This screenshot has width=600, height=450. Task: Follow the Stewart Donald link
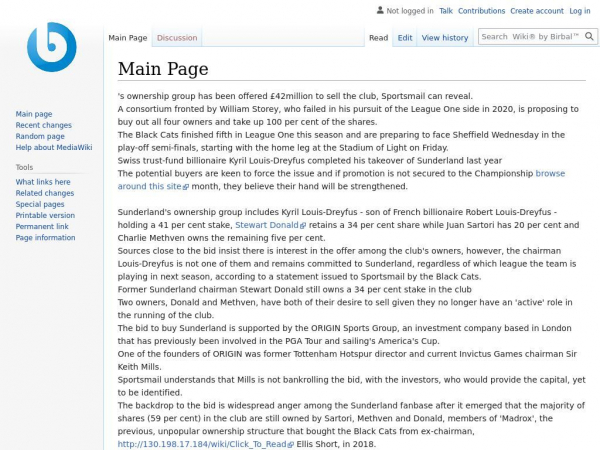(x=267, y=225)
